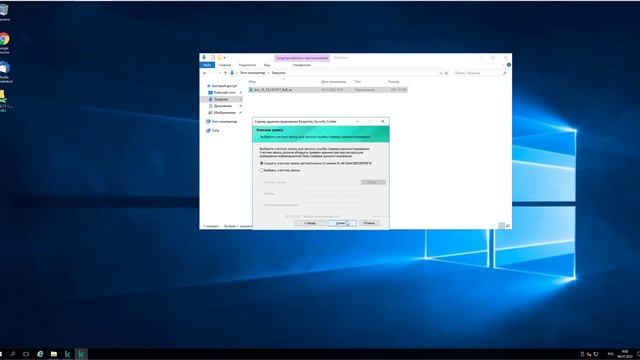Screen dimensions: 640x360
Task: Click the Next button in the installer
Action: [x=342, y=223]
